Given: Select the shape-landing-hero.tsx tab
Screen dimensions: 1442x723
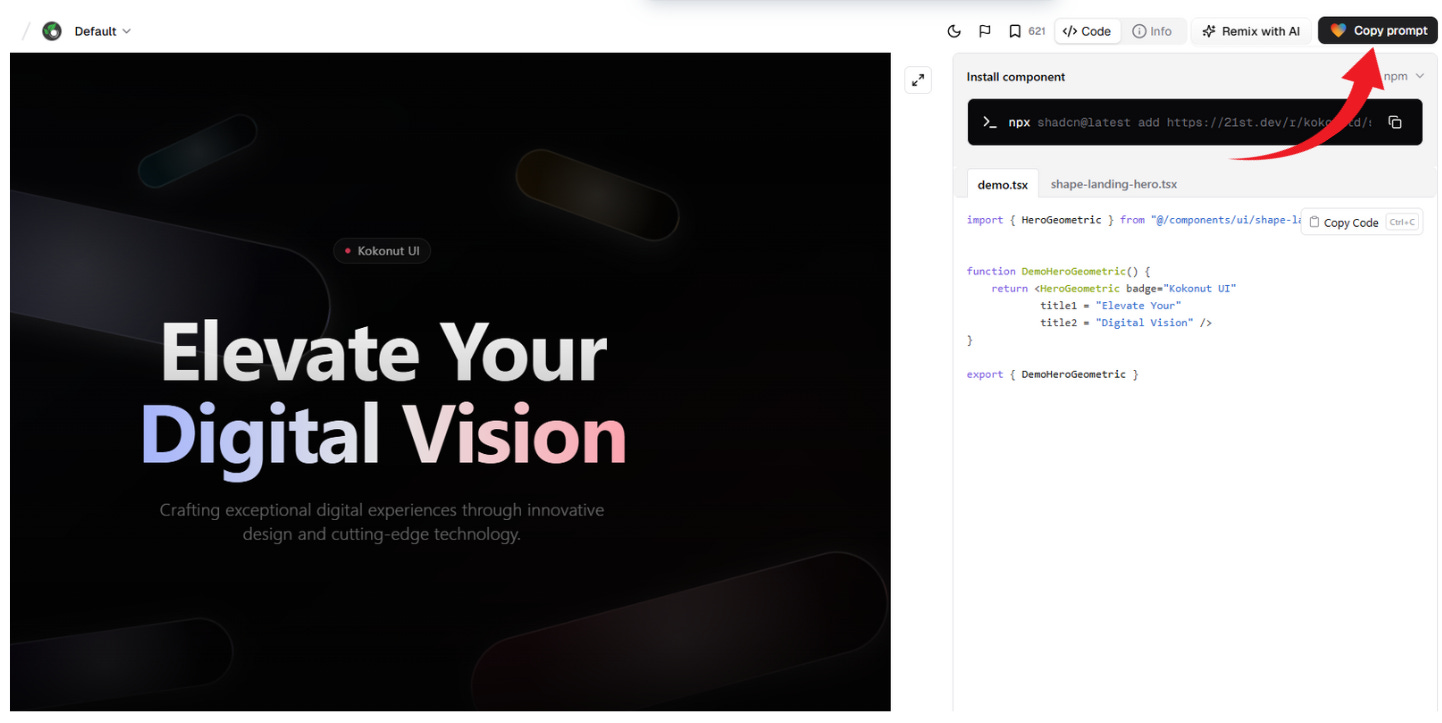Looking at the screenshot, I should (x=1114, y=184).
